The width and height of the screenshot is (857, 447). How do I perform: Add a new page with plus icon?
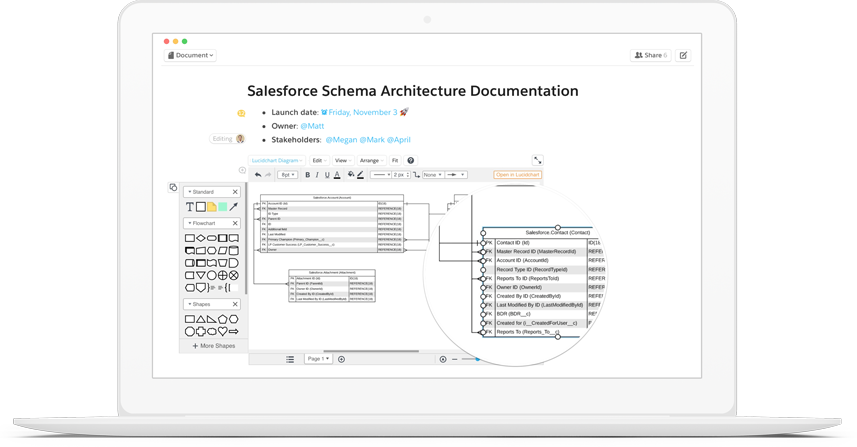pyautogui.click(x=341, y=359)
